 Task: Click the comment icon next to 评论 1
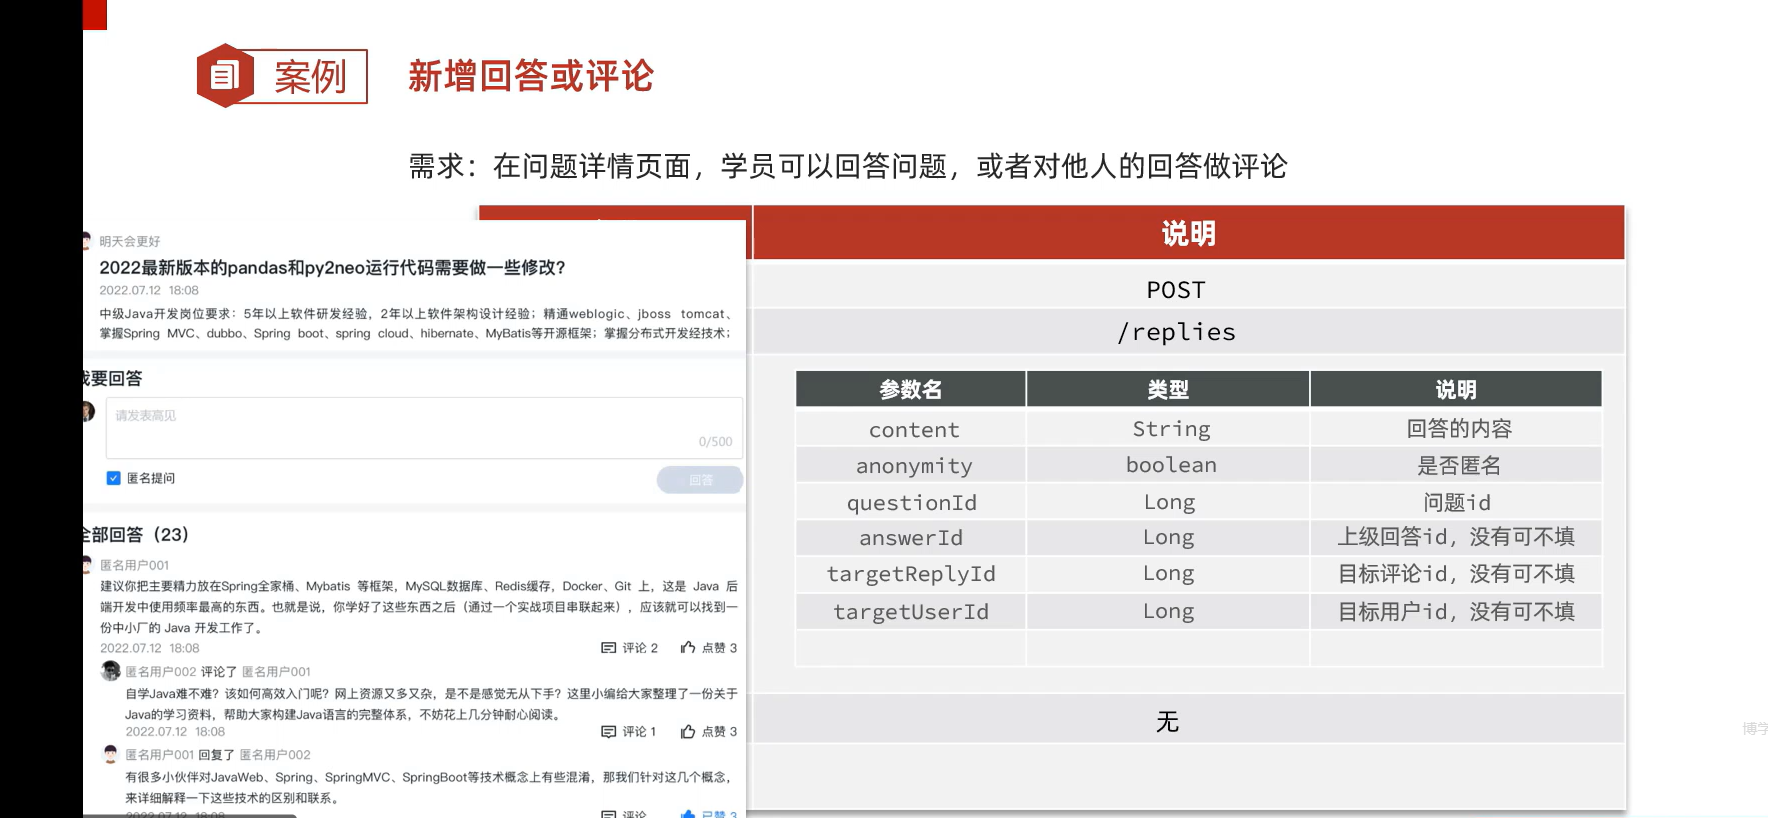(608, 732)
